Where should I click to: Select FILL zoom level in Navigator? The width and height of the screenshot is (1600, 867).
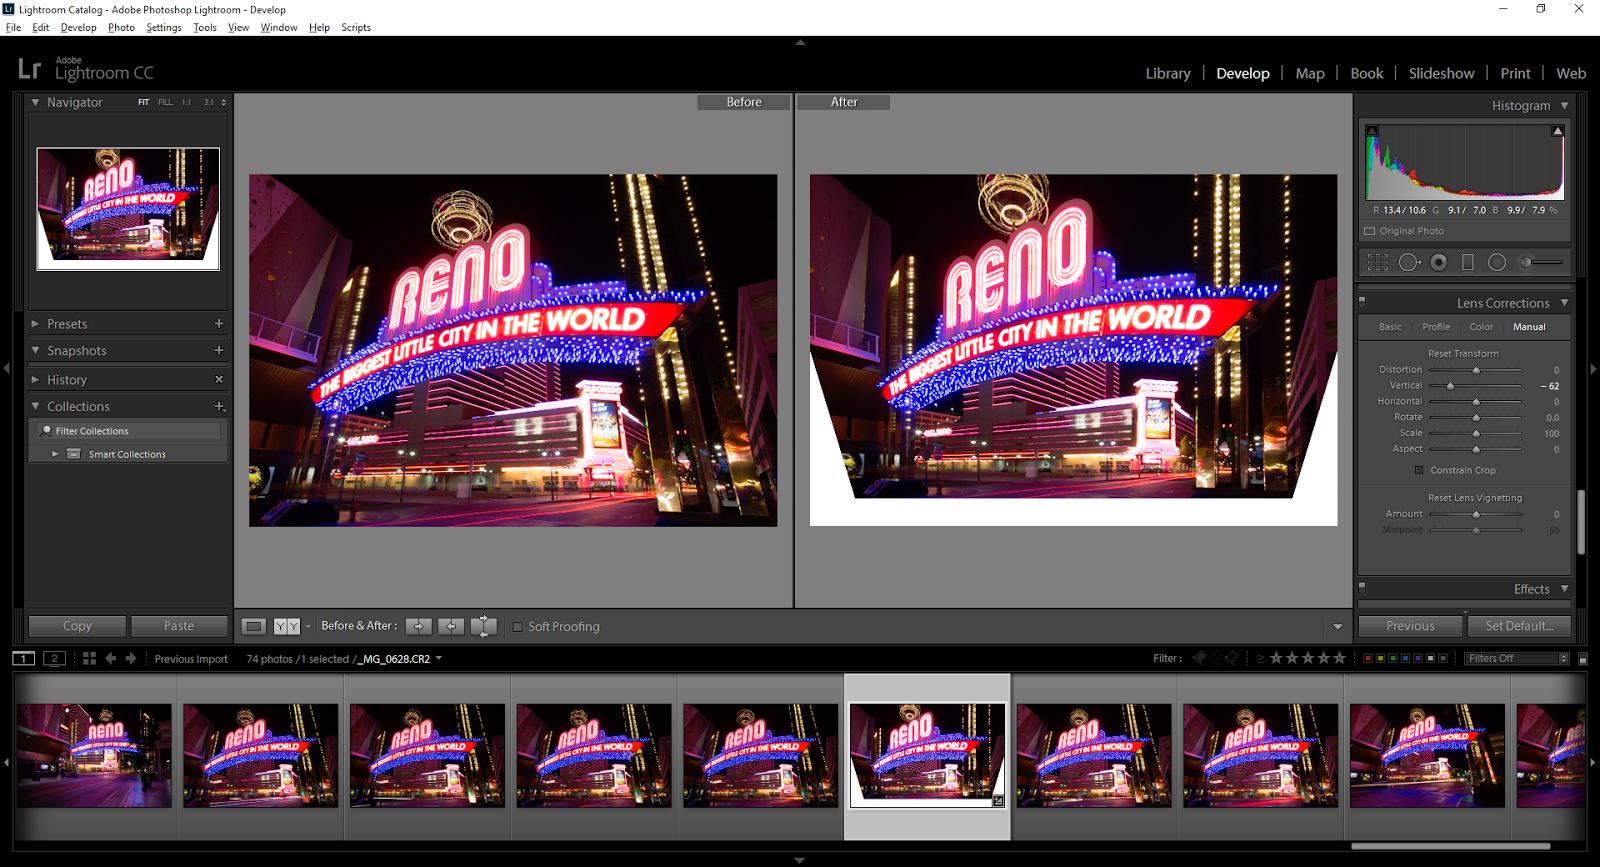coord(165,102)
